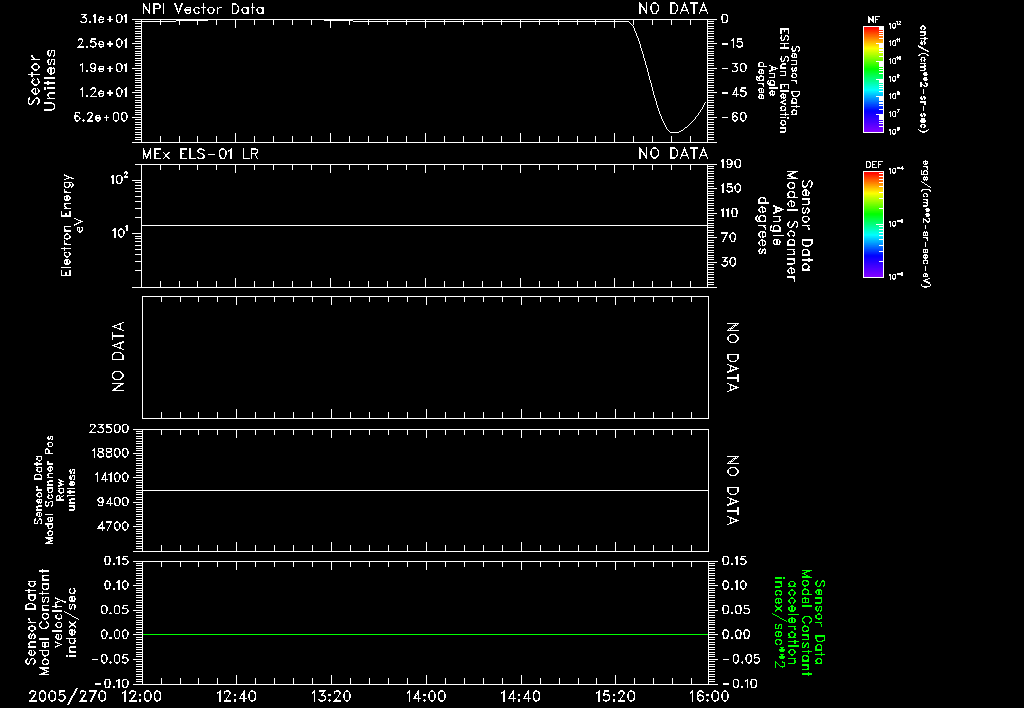Click the '12:00' time axis label
Screen dimensions: 1024x708
[x=142, y=696]
